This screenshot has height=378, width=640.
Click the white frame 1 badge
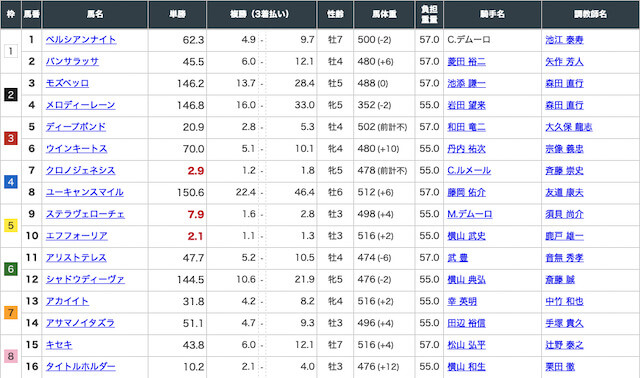(x=11, y=51)
